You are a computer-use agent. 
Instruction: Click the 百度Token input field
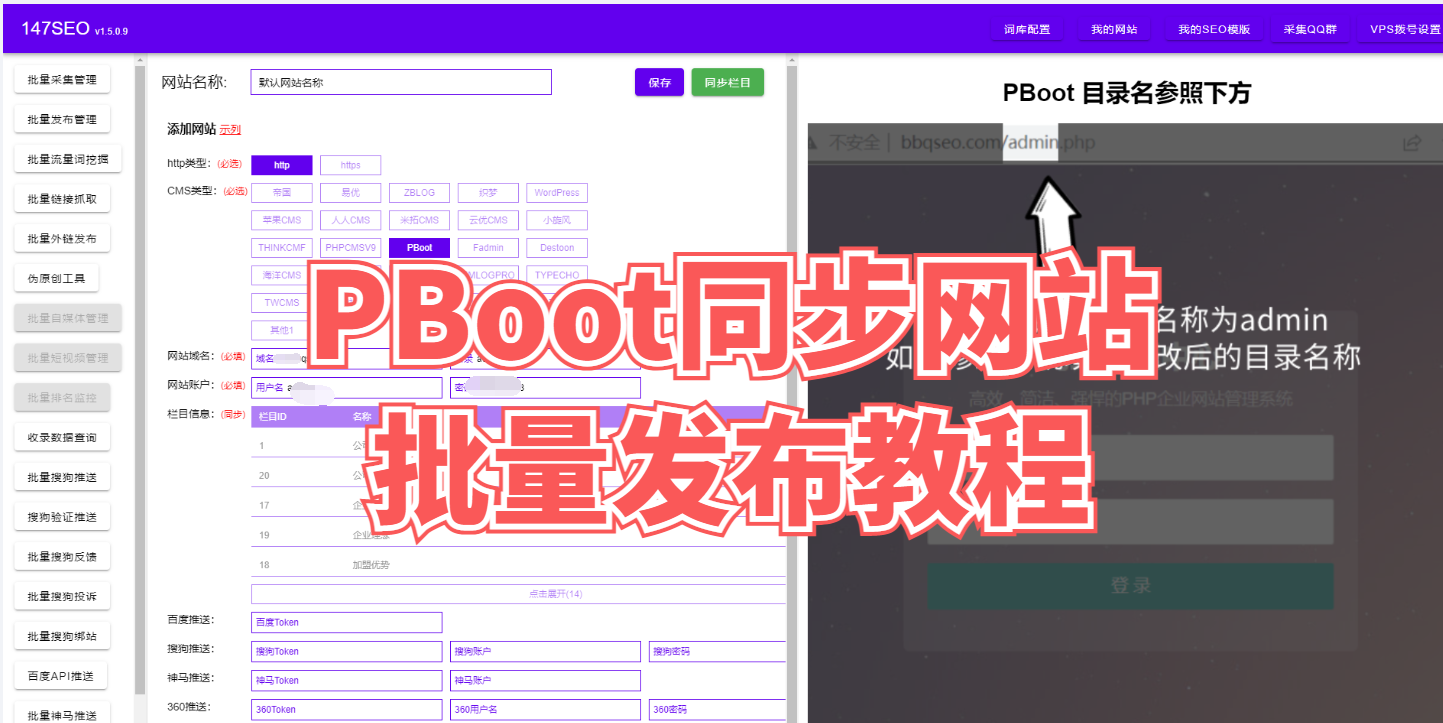pos(346,622)
